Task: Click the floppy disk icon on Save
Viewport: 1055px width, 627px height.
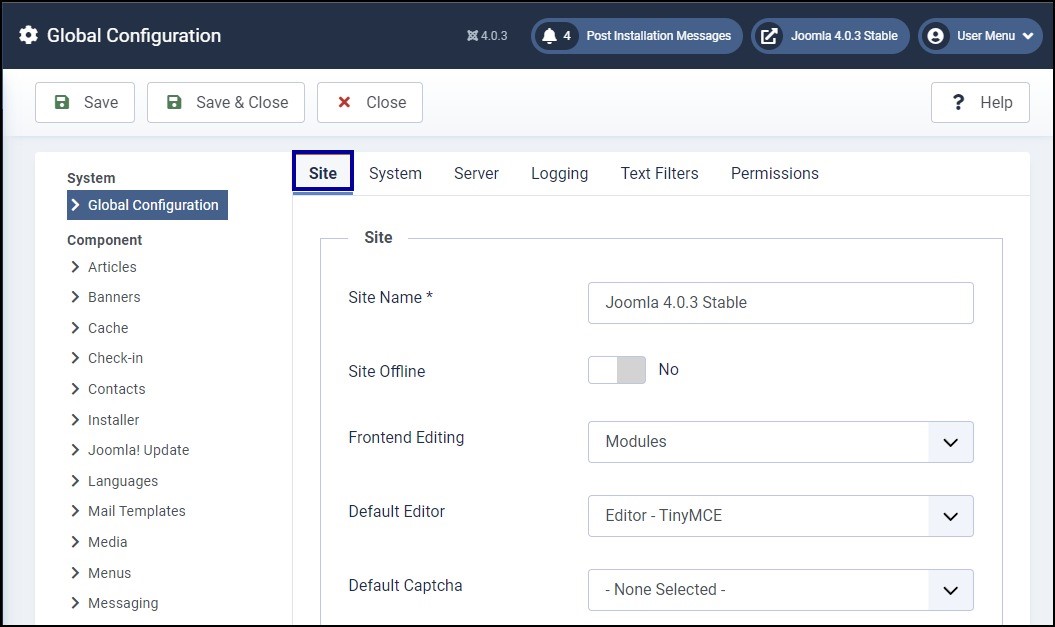Action: click(x=62, y=102)
